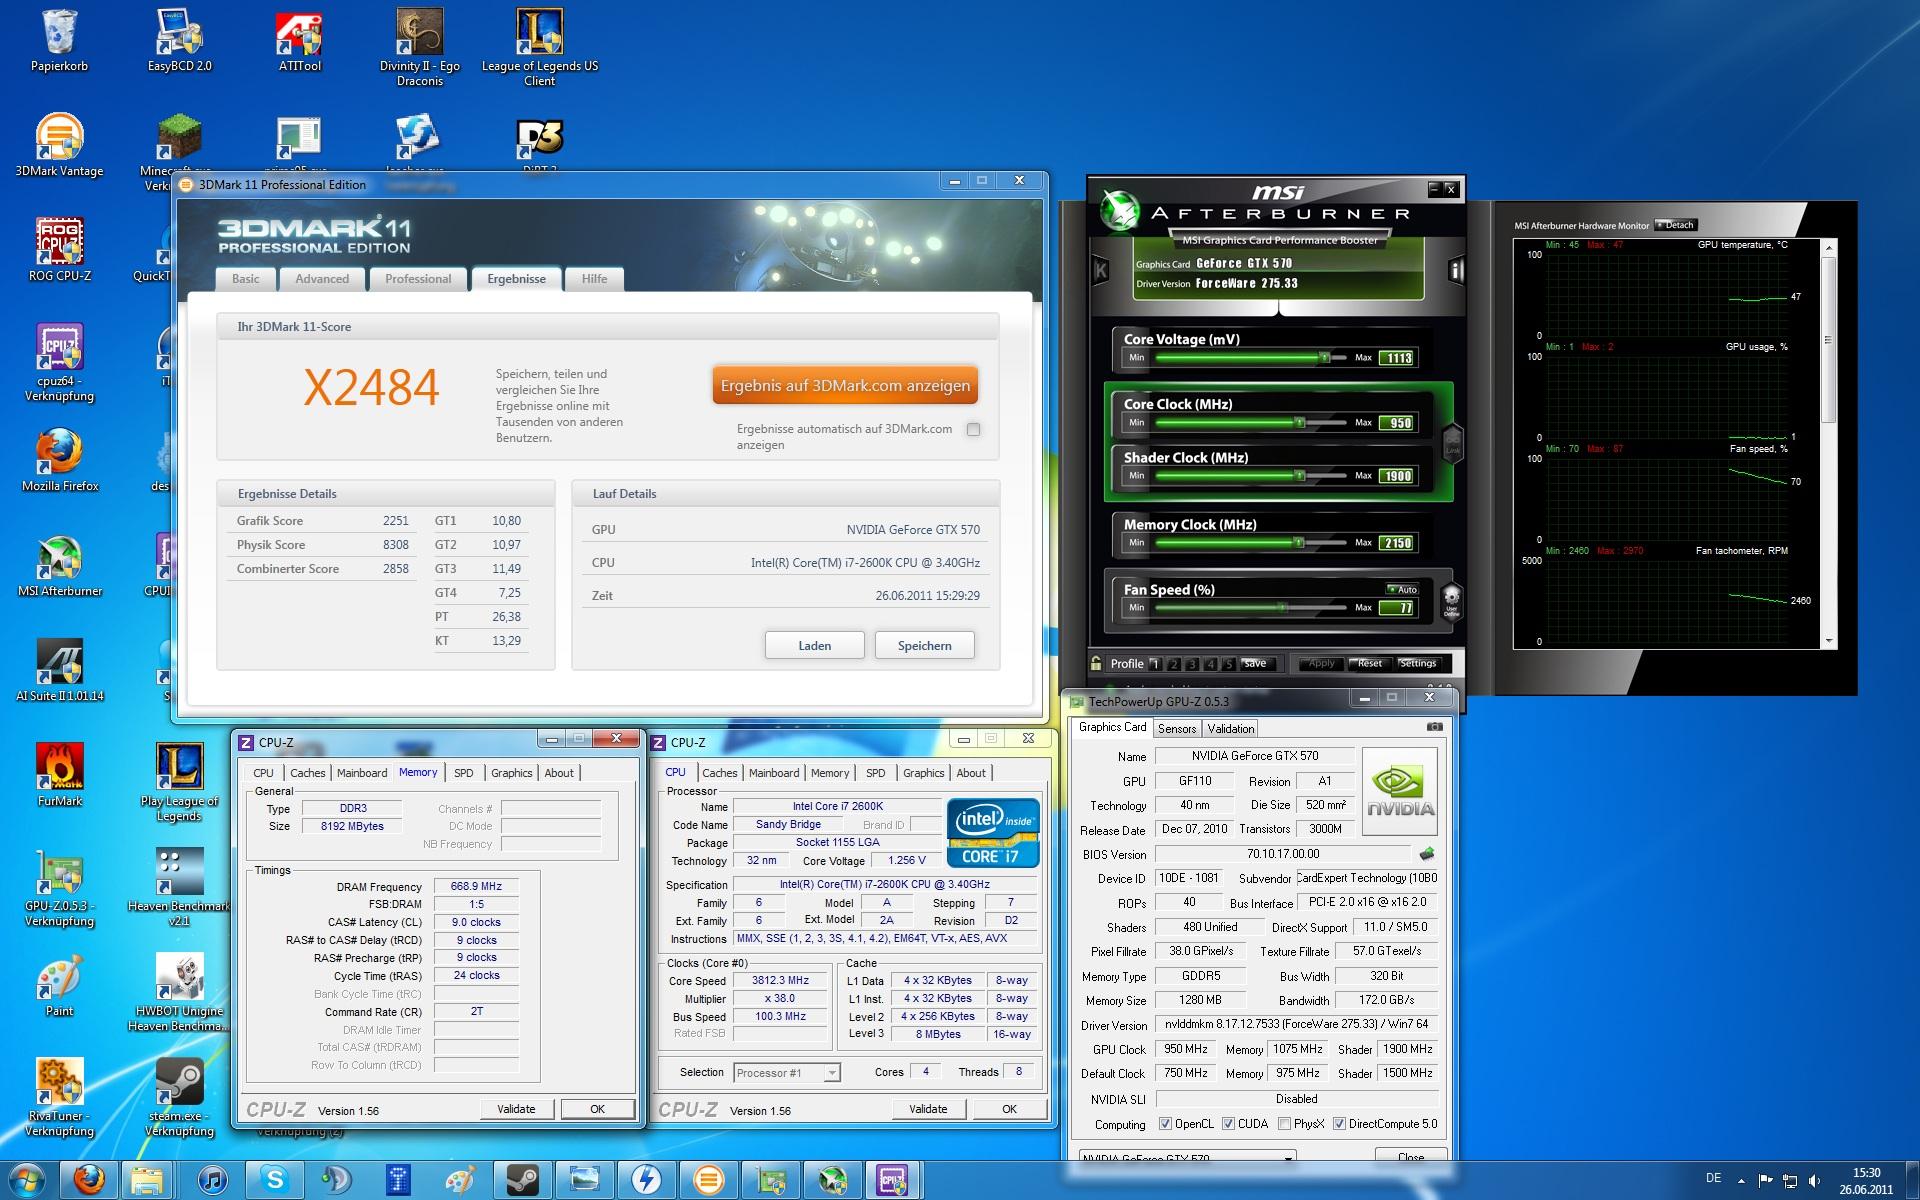This screenshot has height=1200, width=1920.
Task: Click the Afterburner 'K' Kombustor side button
Action: (1101, 270)
